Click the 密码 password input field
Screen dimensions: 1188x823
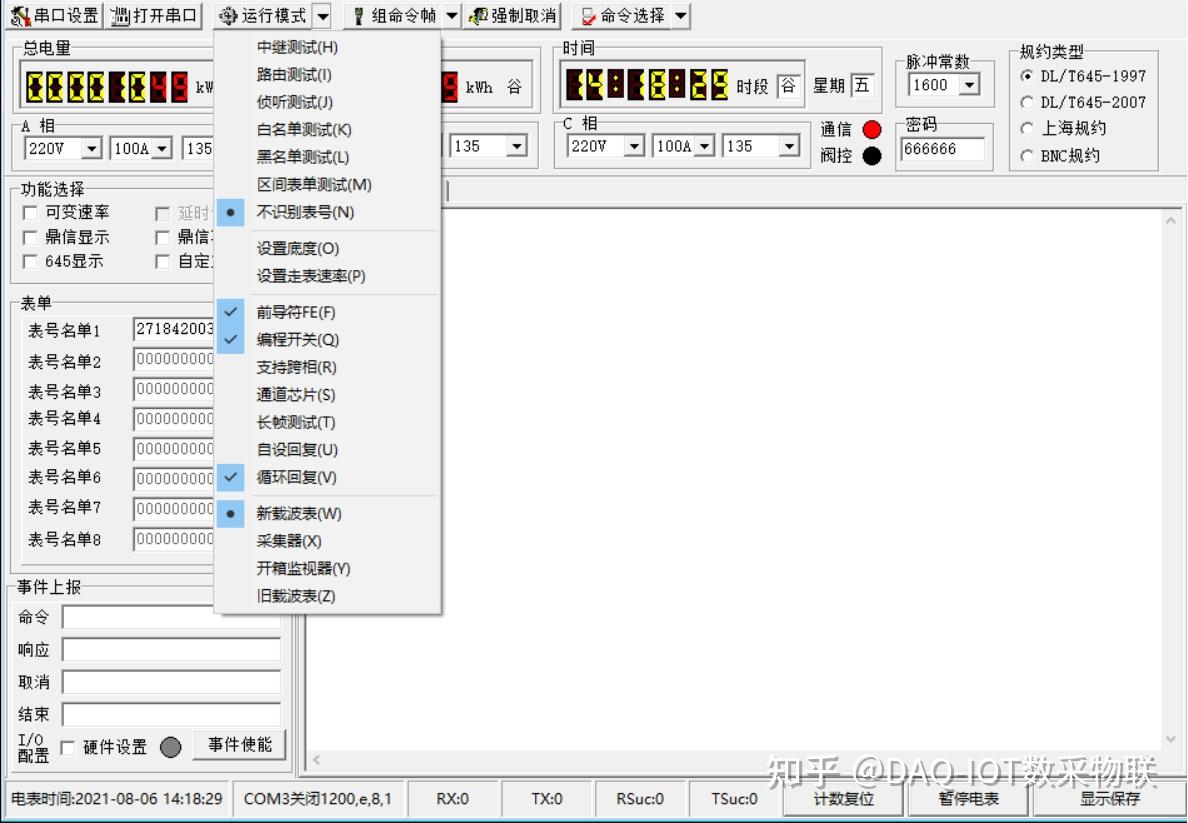pos(944,148)
